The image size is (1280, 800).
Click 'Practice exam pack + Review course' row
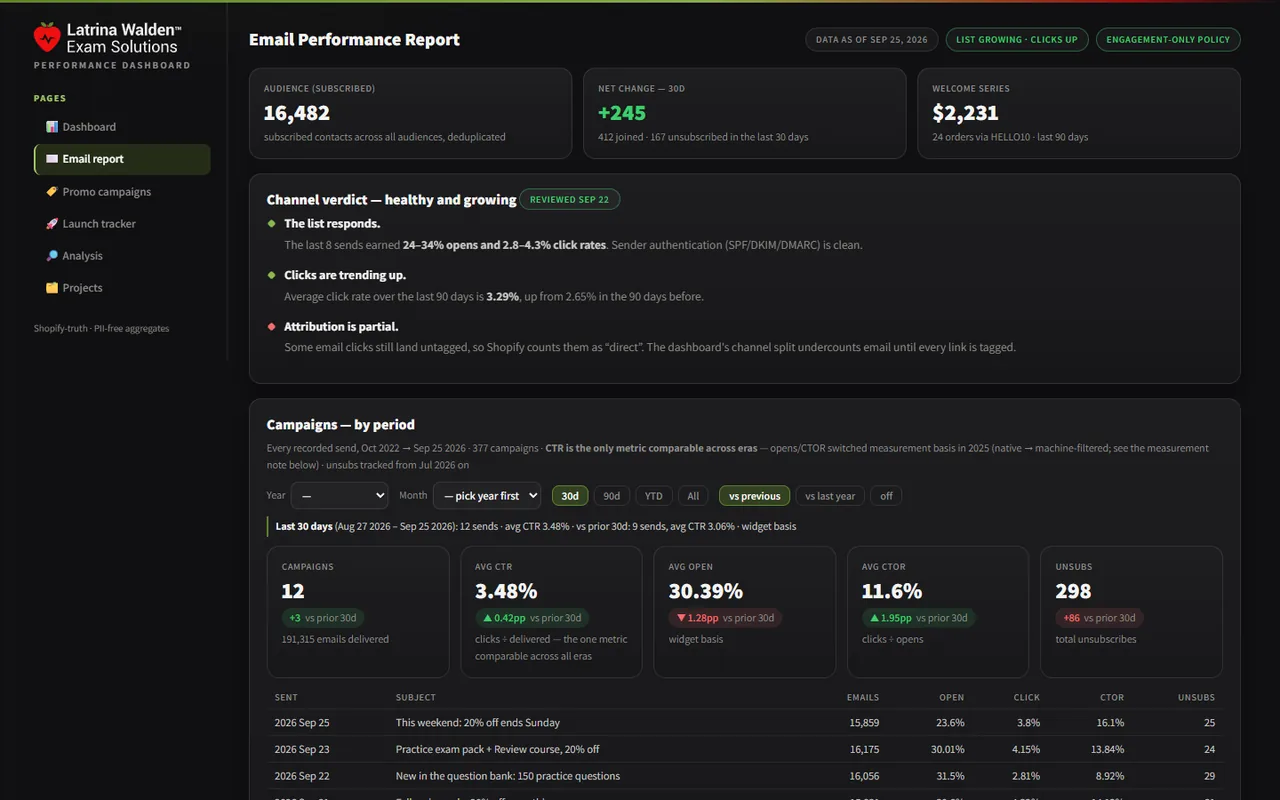coord(745,749)
